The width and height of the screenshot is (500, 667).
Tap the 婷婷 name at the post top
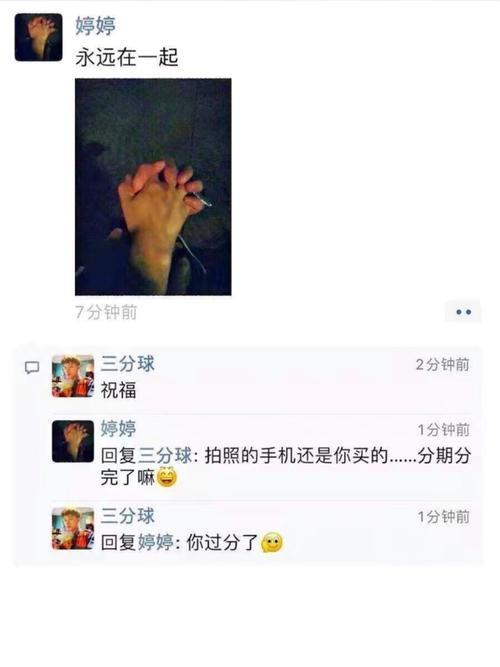(95, 26)
